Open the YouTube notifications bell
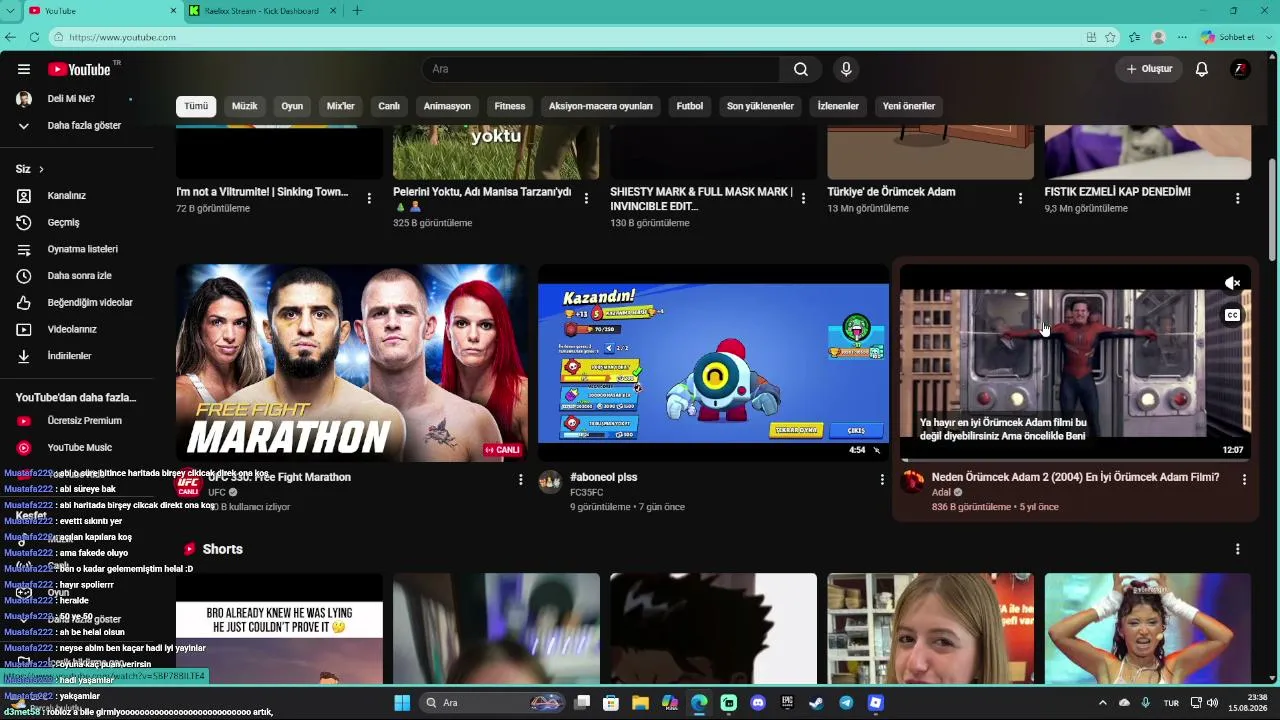The width and height of the screenshot is (1280, 720). point(1202,69)
